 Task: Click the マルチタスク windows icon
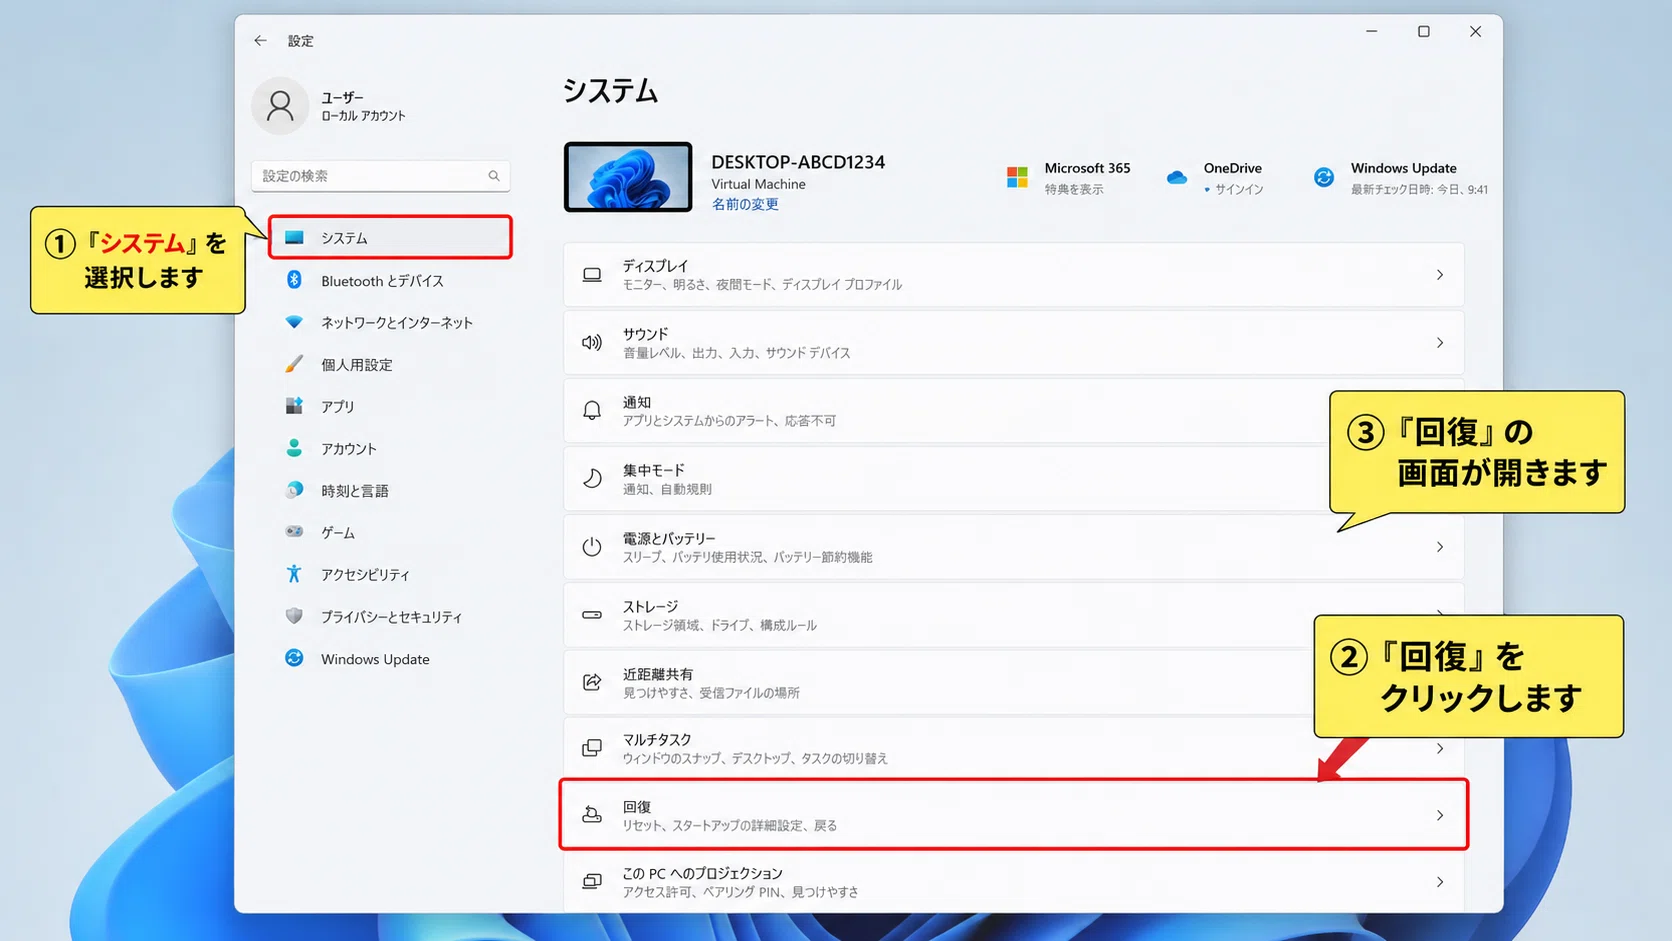592,748
